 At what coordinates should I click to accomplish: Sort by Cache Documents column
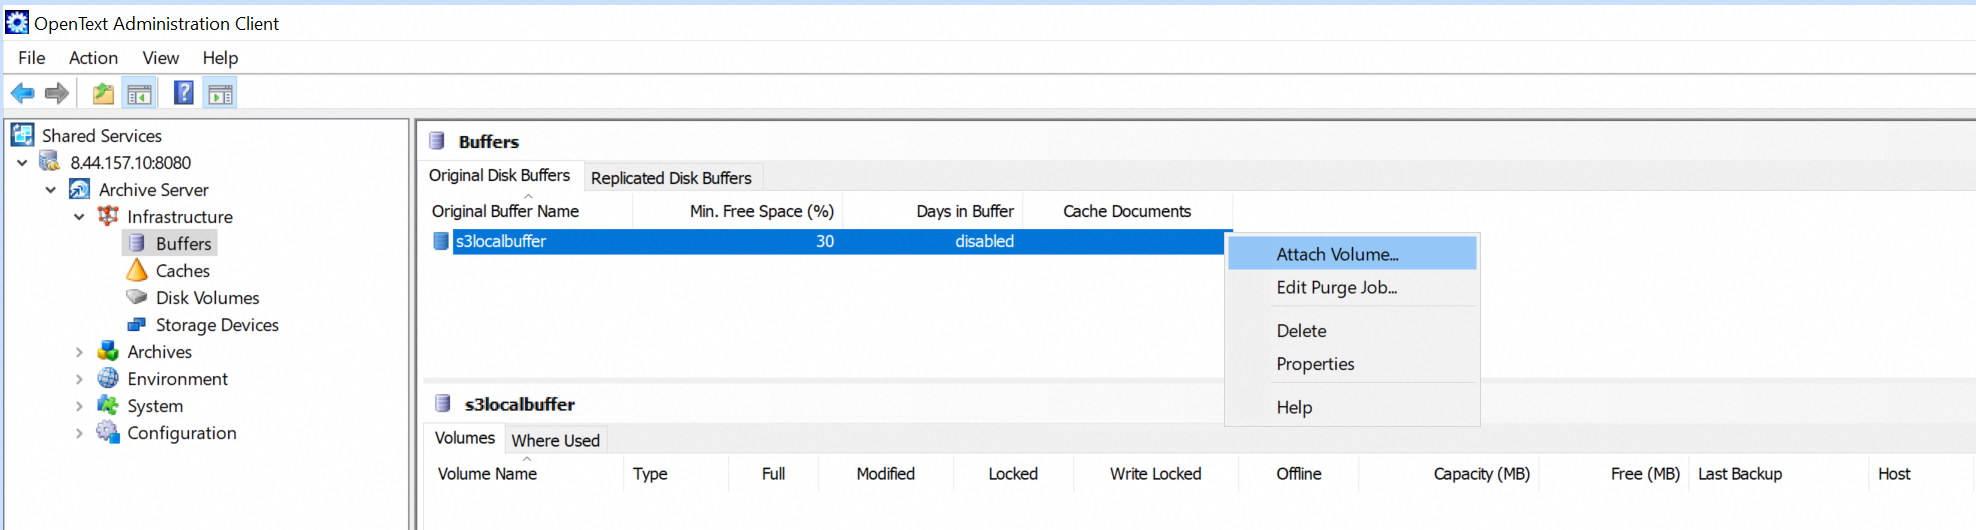pos(1127,211)
